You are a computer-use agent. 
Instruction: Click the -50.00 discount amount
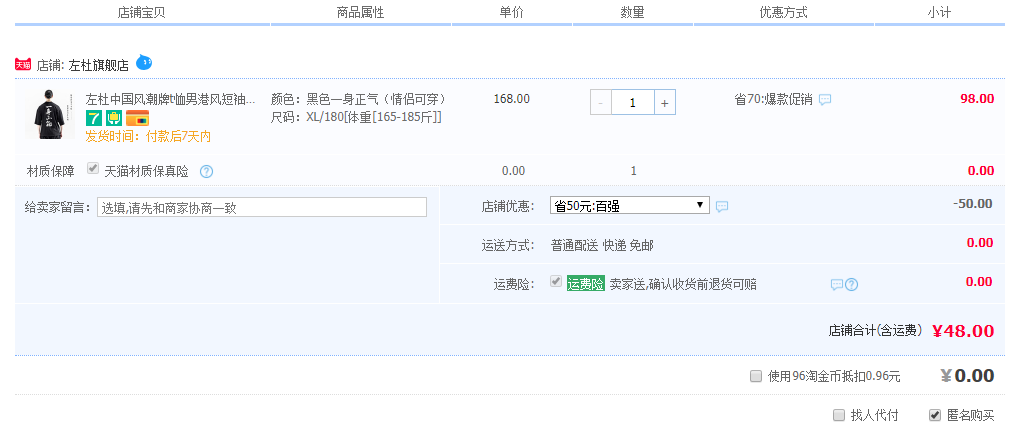(973, 204)
